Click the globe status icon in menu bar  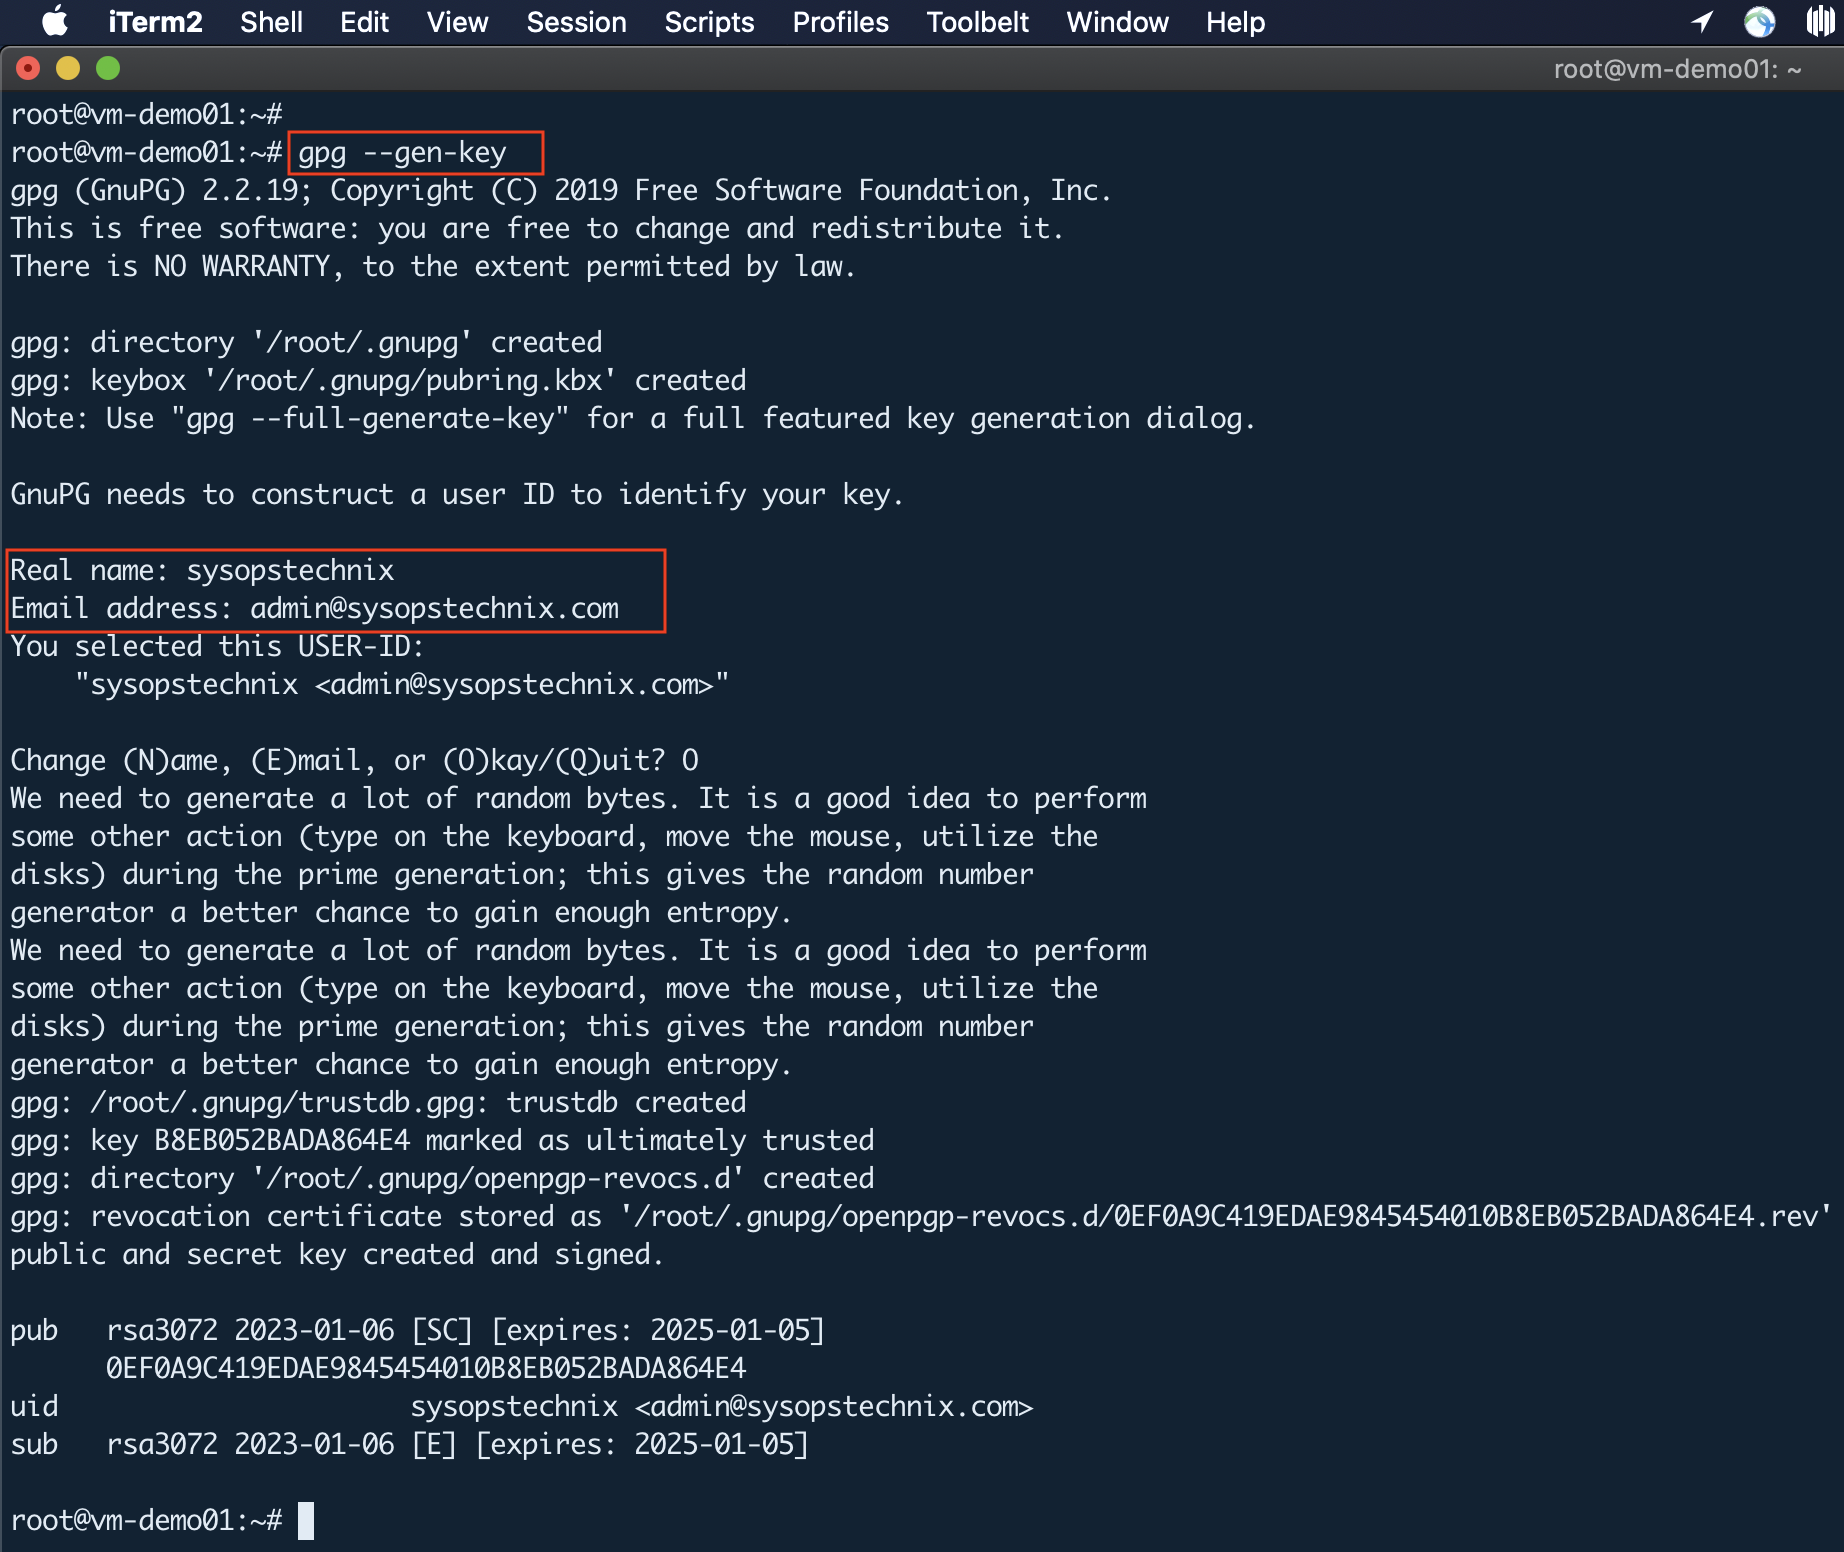point(1760,21)
